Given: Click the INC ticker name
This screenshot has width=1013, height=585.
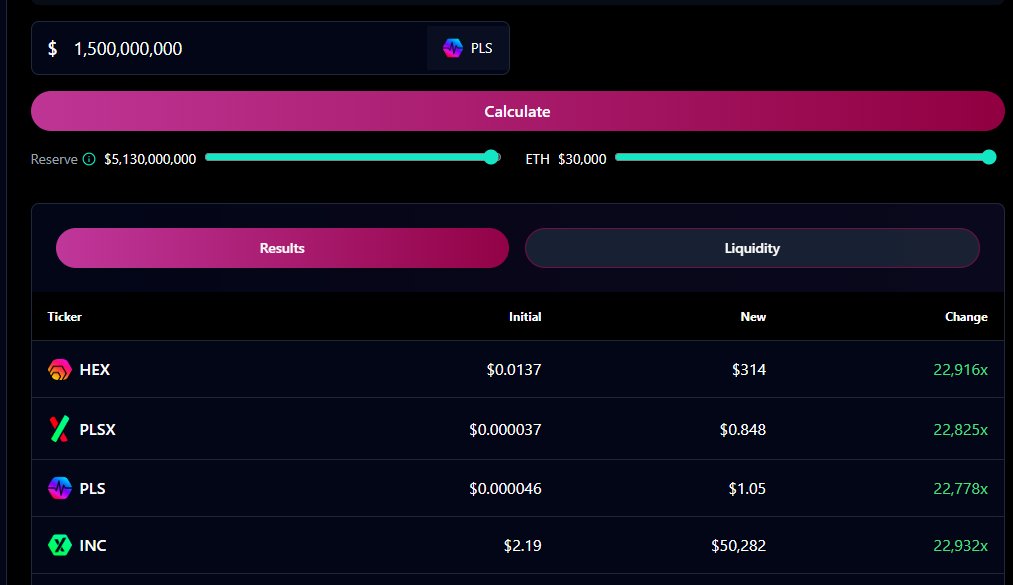Looking at the screenshot, I should (x=92, y=545).
